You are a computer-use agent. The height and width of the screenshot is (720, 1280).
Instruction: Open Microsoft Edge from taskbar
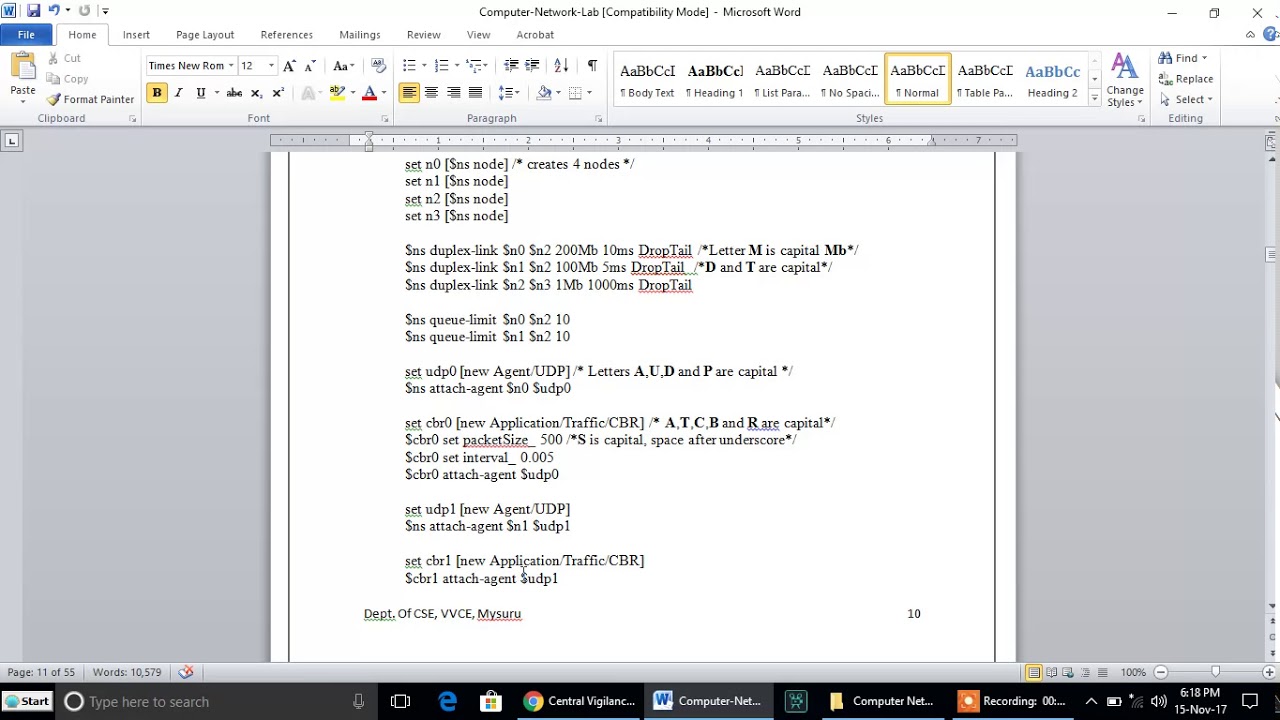coord(447,701)
